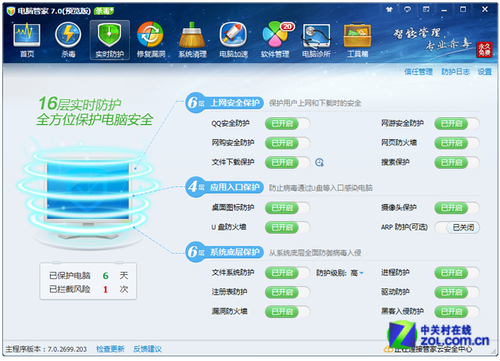The image size is (500, 361).
Task: Toggle 网页防火墙 switch
Action: (457, 143)
